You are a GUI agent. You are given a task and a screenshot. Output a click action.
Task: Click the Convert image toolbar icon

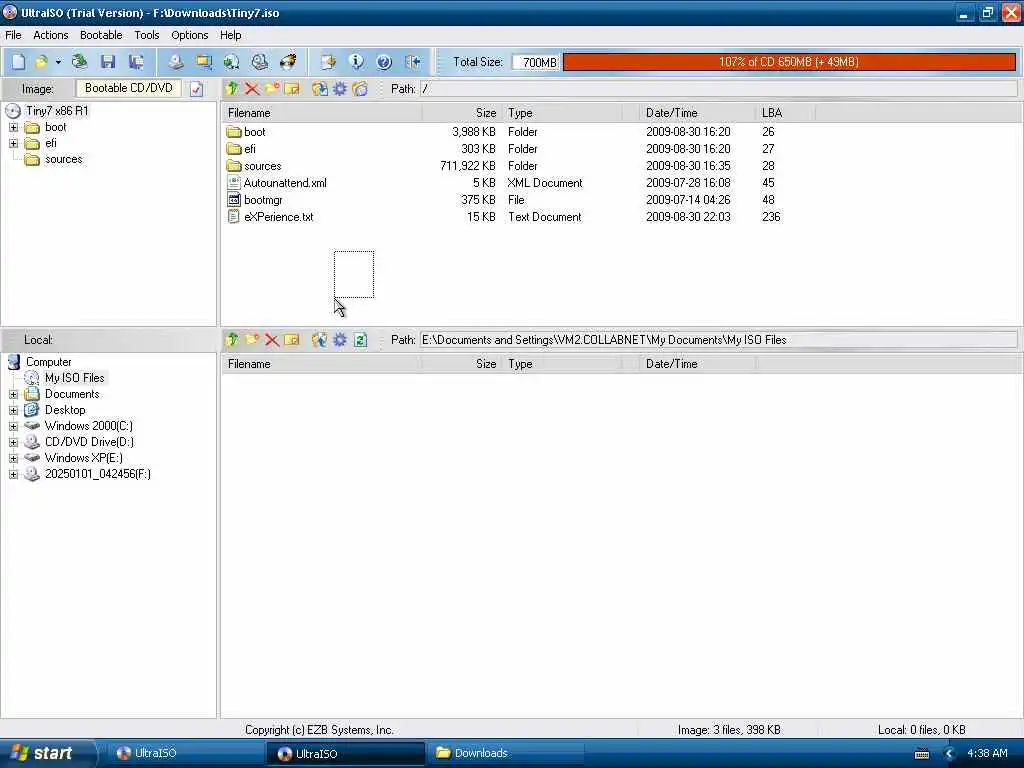coord(204,62)
